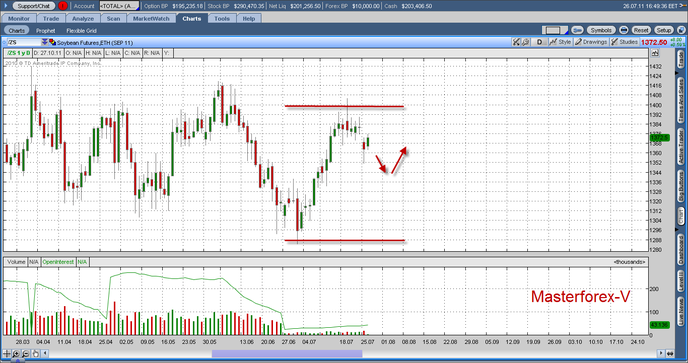The height and width of the screenshot is (363, 688).
Task: Click the green 43.136 volume bubble
Action: pos(659,325)
